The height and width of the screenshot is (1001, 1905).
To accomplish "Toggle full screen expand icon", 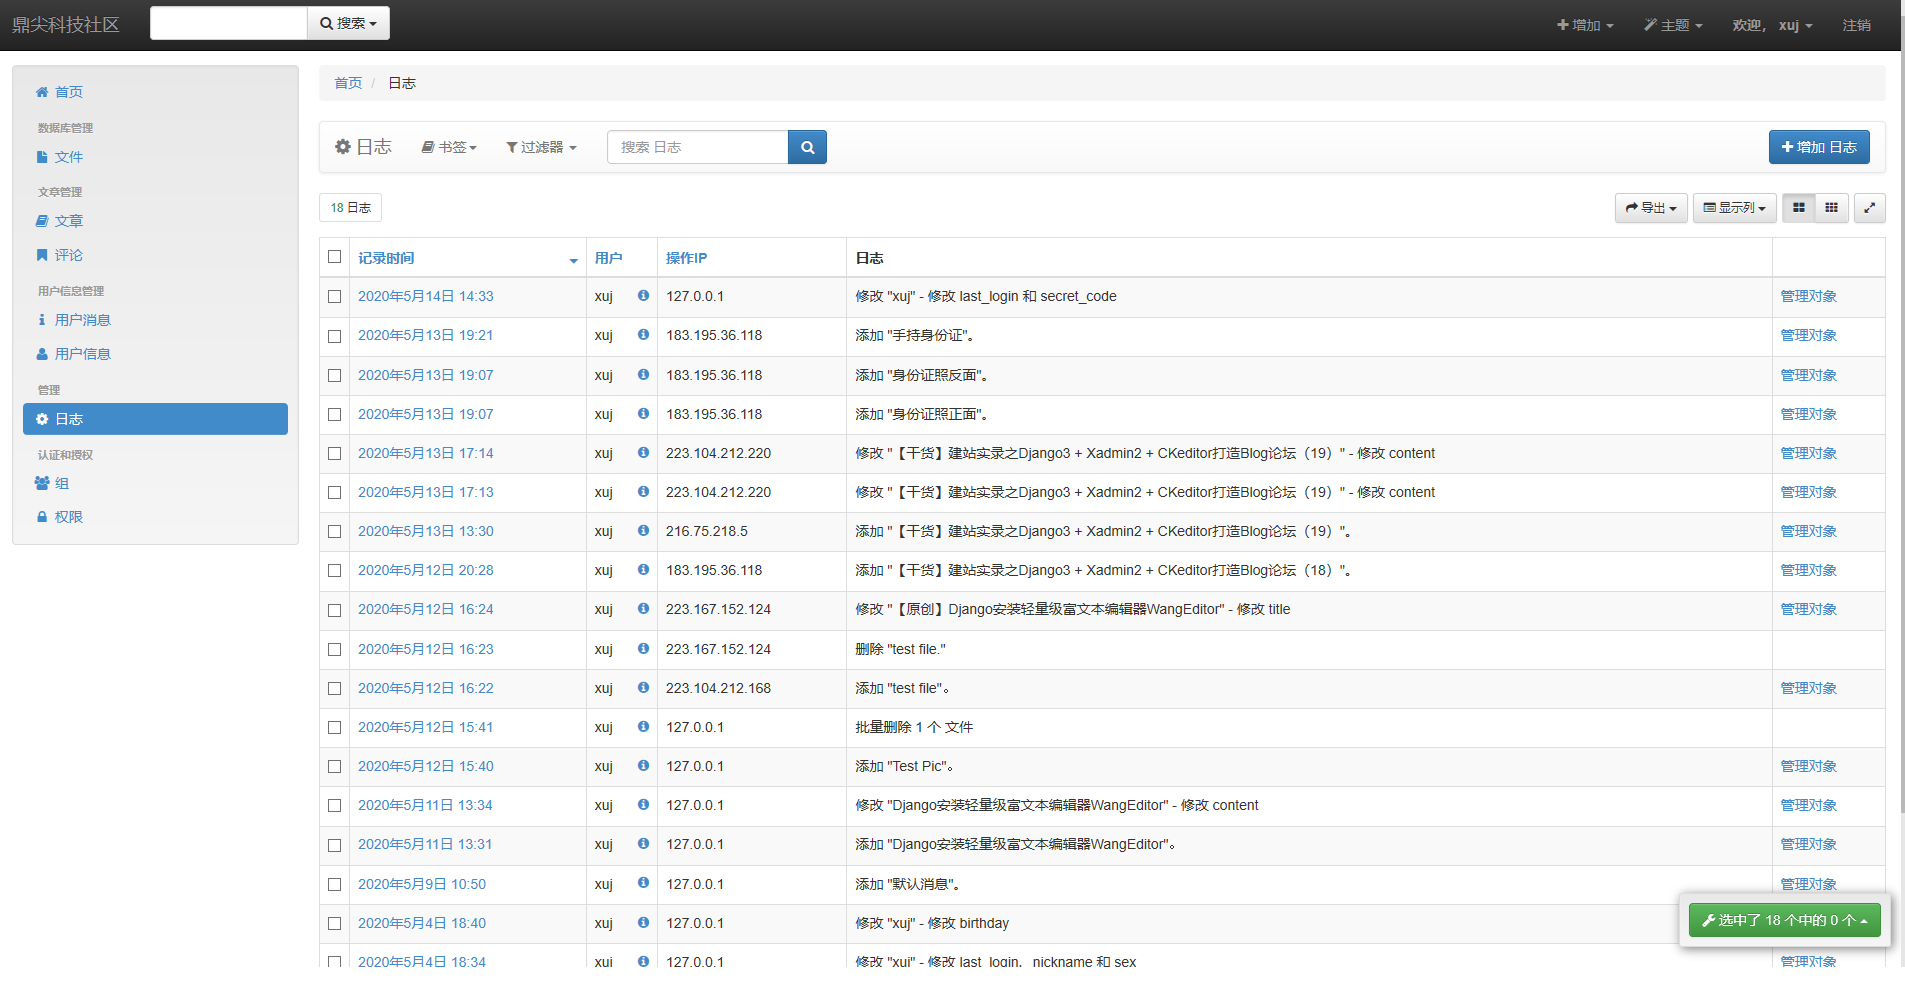I will pos(1870,208).
